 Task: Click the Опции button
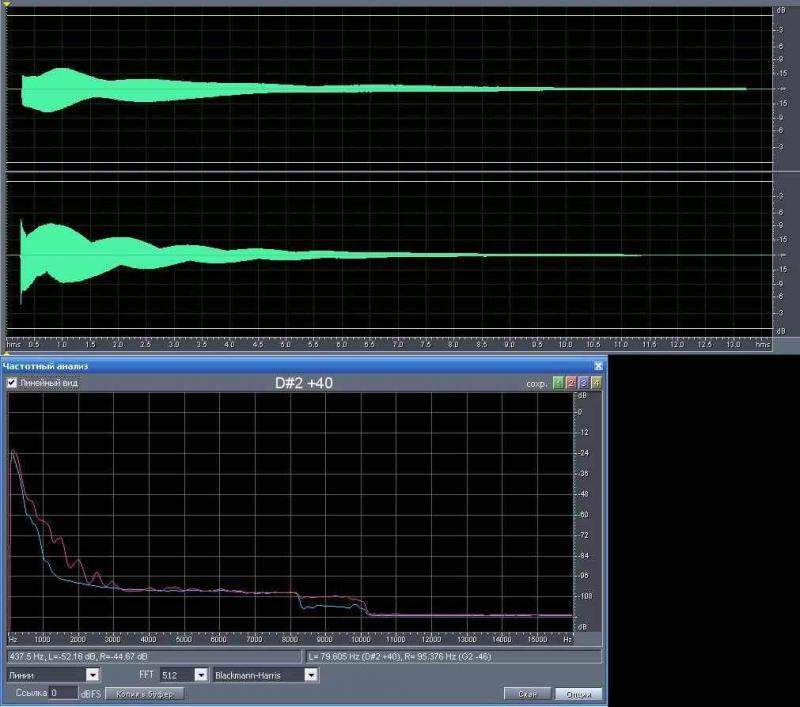click(579, 694)
